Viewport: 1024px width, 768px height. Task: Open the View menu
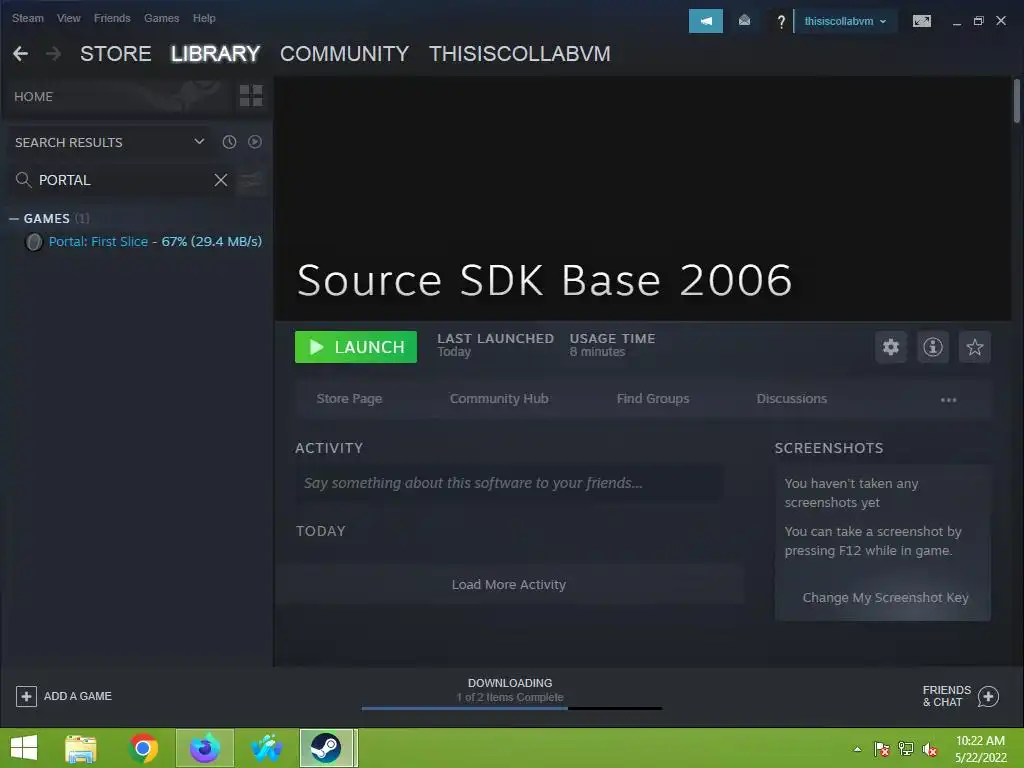coord(69,18)
